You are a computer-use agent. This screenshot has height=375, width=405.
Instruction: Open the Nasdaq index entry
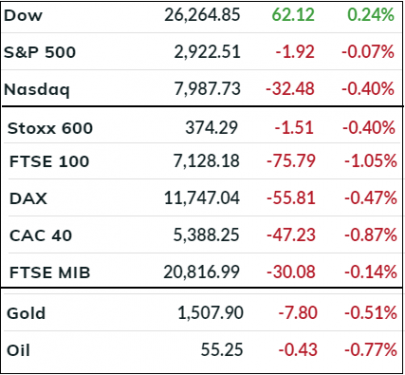tap(37, 89)
